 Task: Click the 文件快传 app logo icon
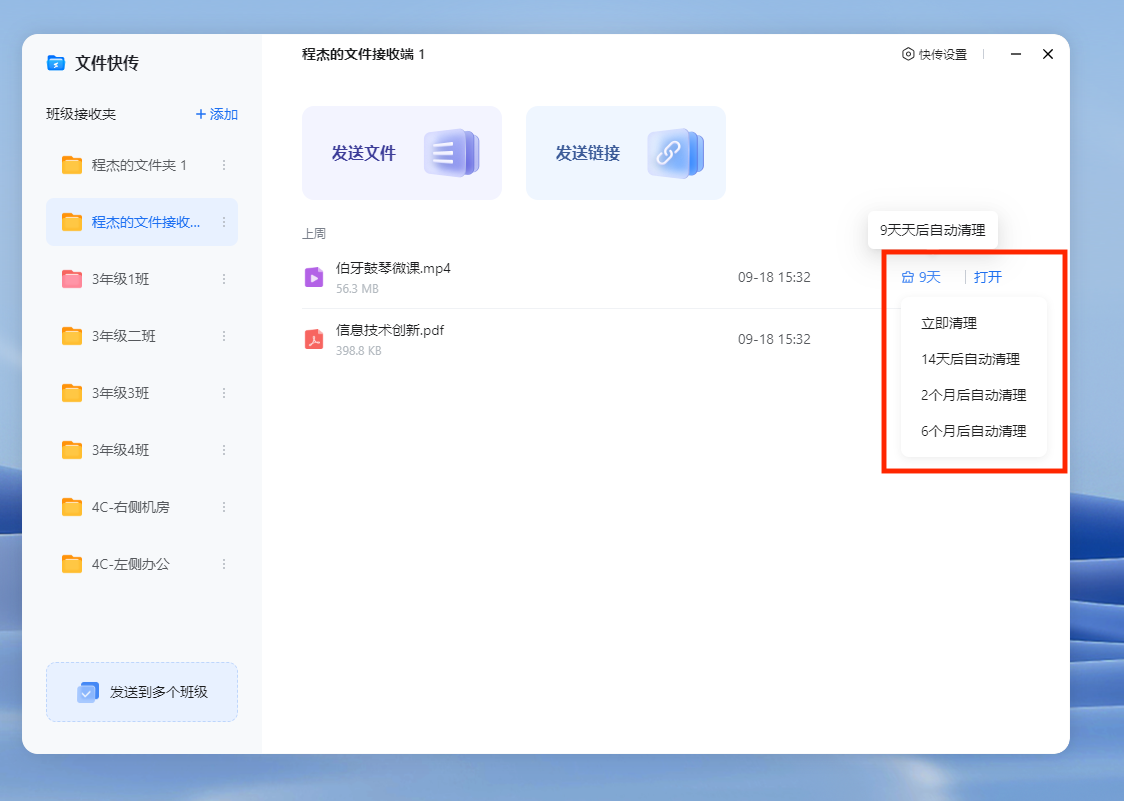56,62
